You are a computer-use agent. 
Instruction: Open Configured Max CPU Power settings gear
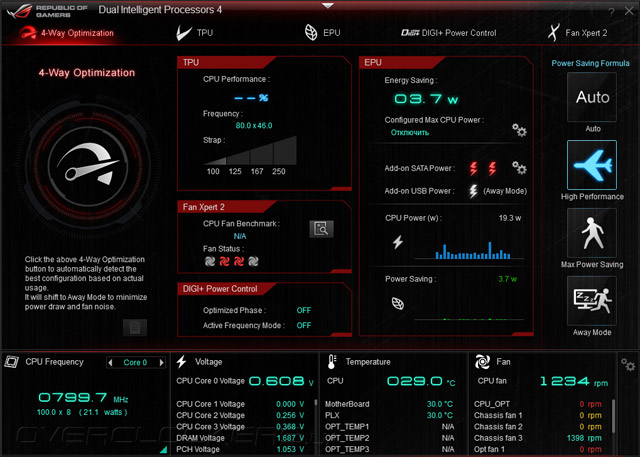click(519, 130)
